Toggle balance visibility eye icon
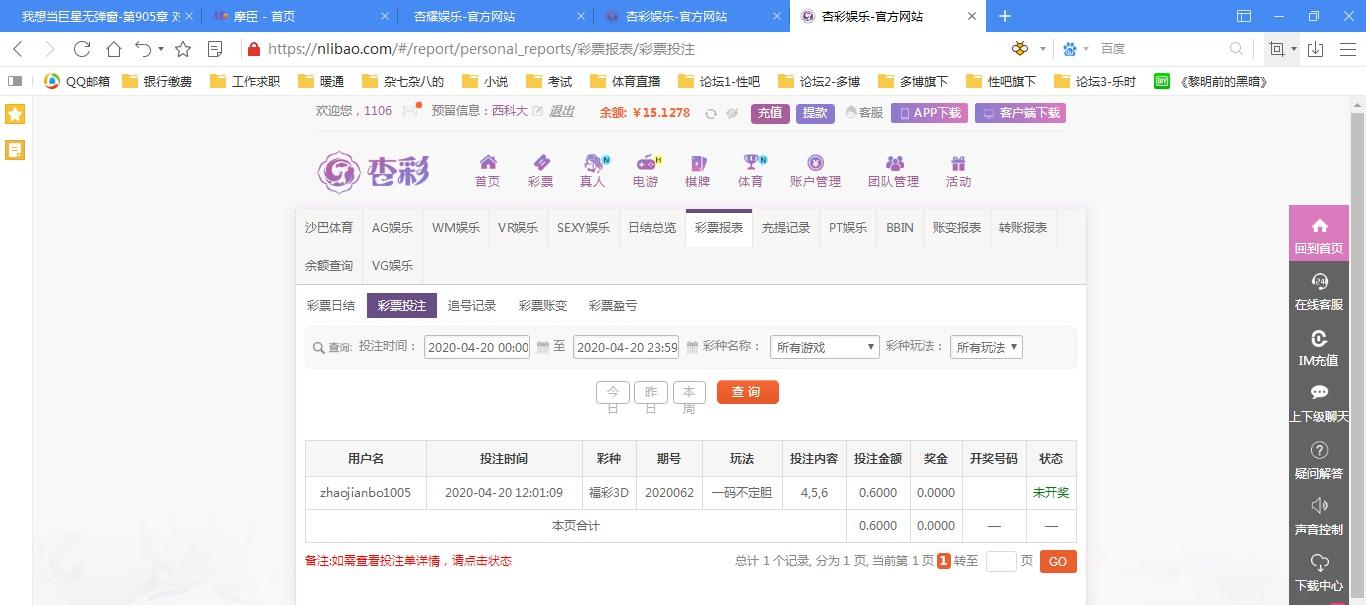 click(732, 113)
